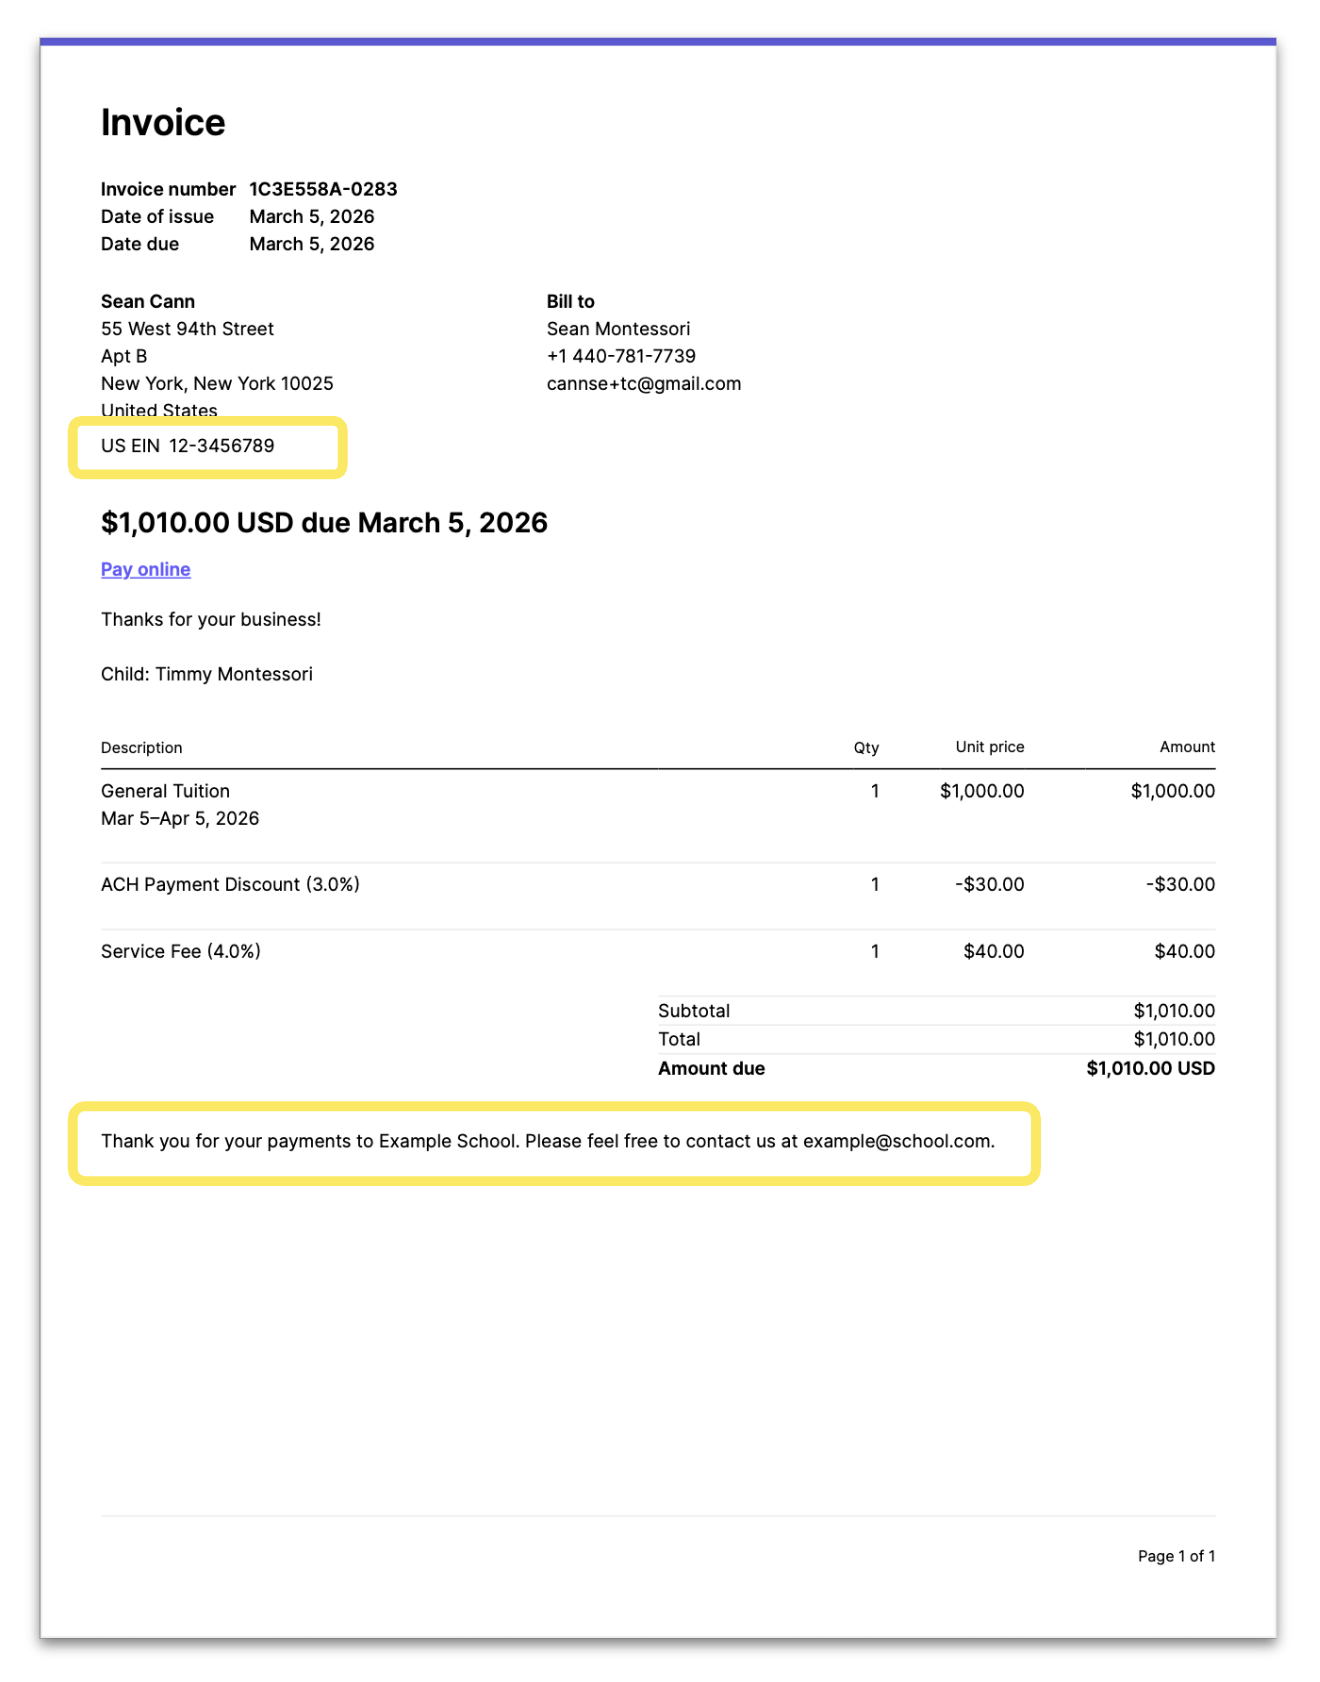Click the Unit price column header

[989, 747]
